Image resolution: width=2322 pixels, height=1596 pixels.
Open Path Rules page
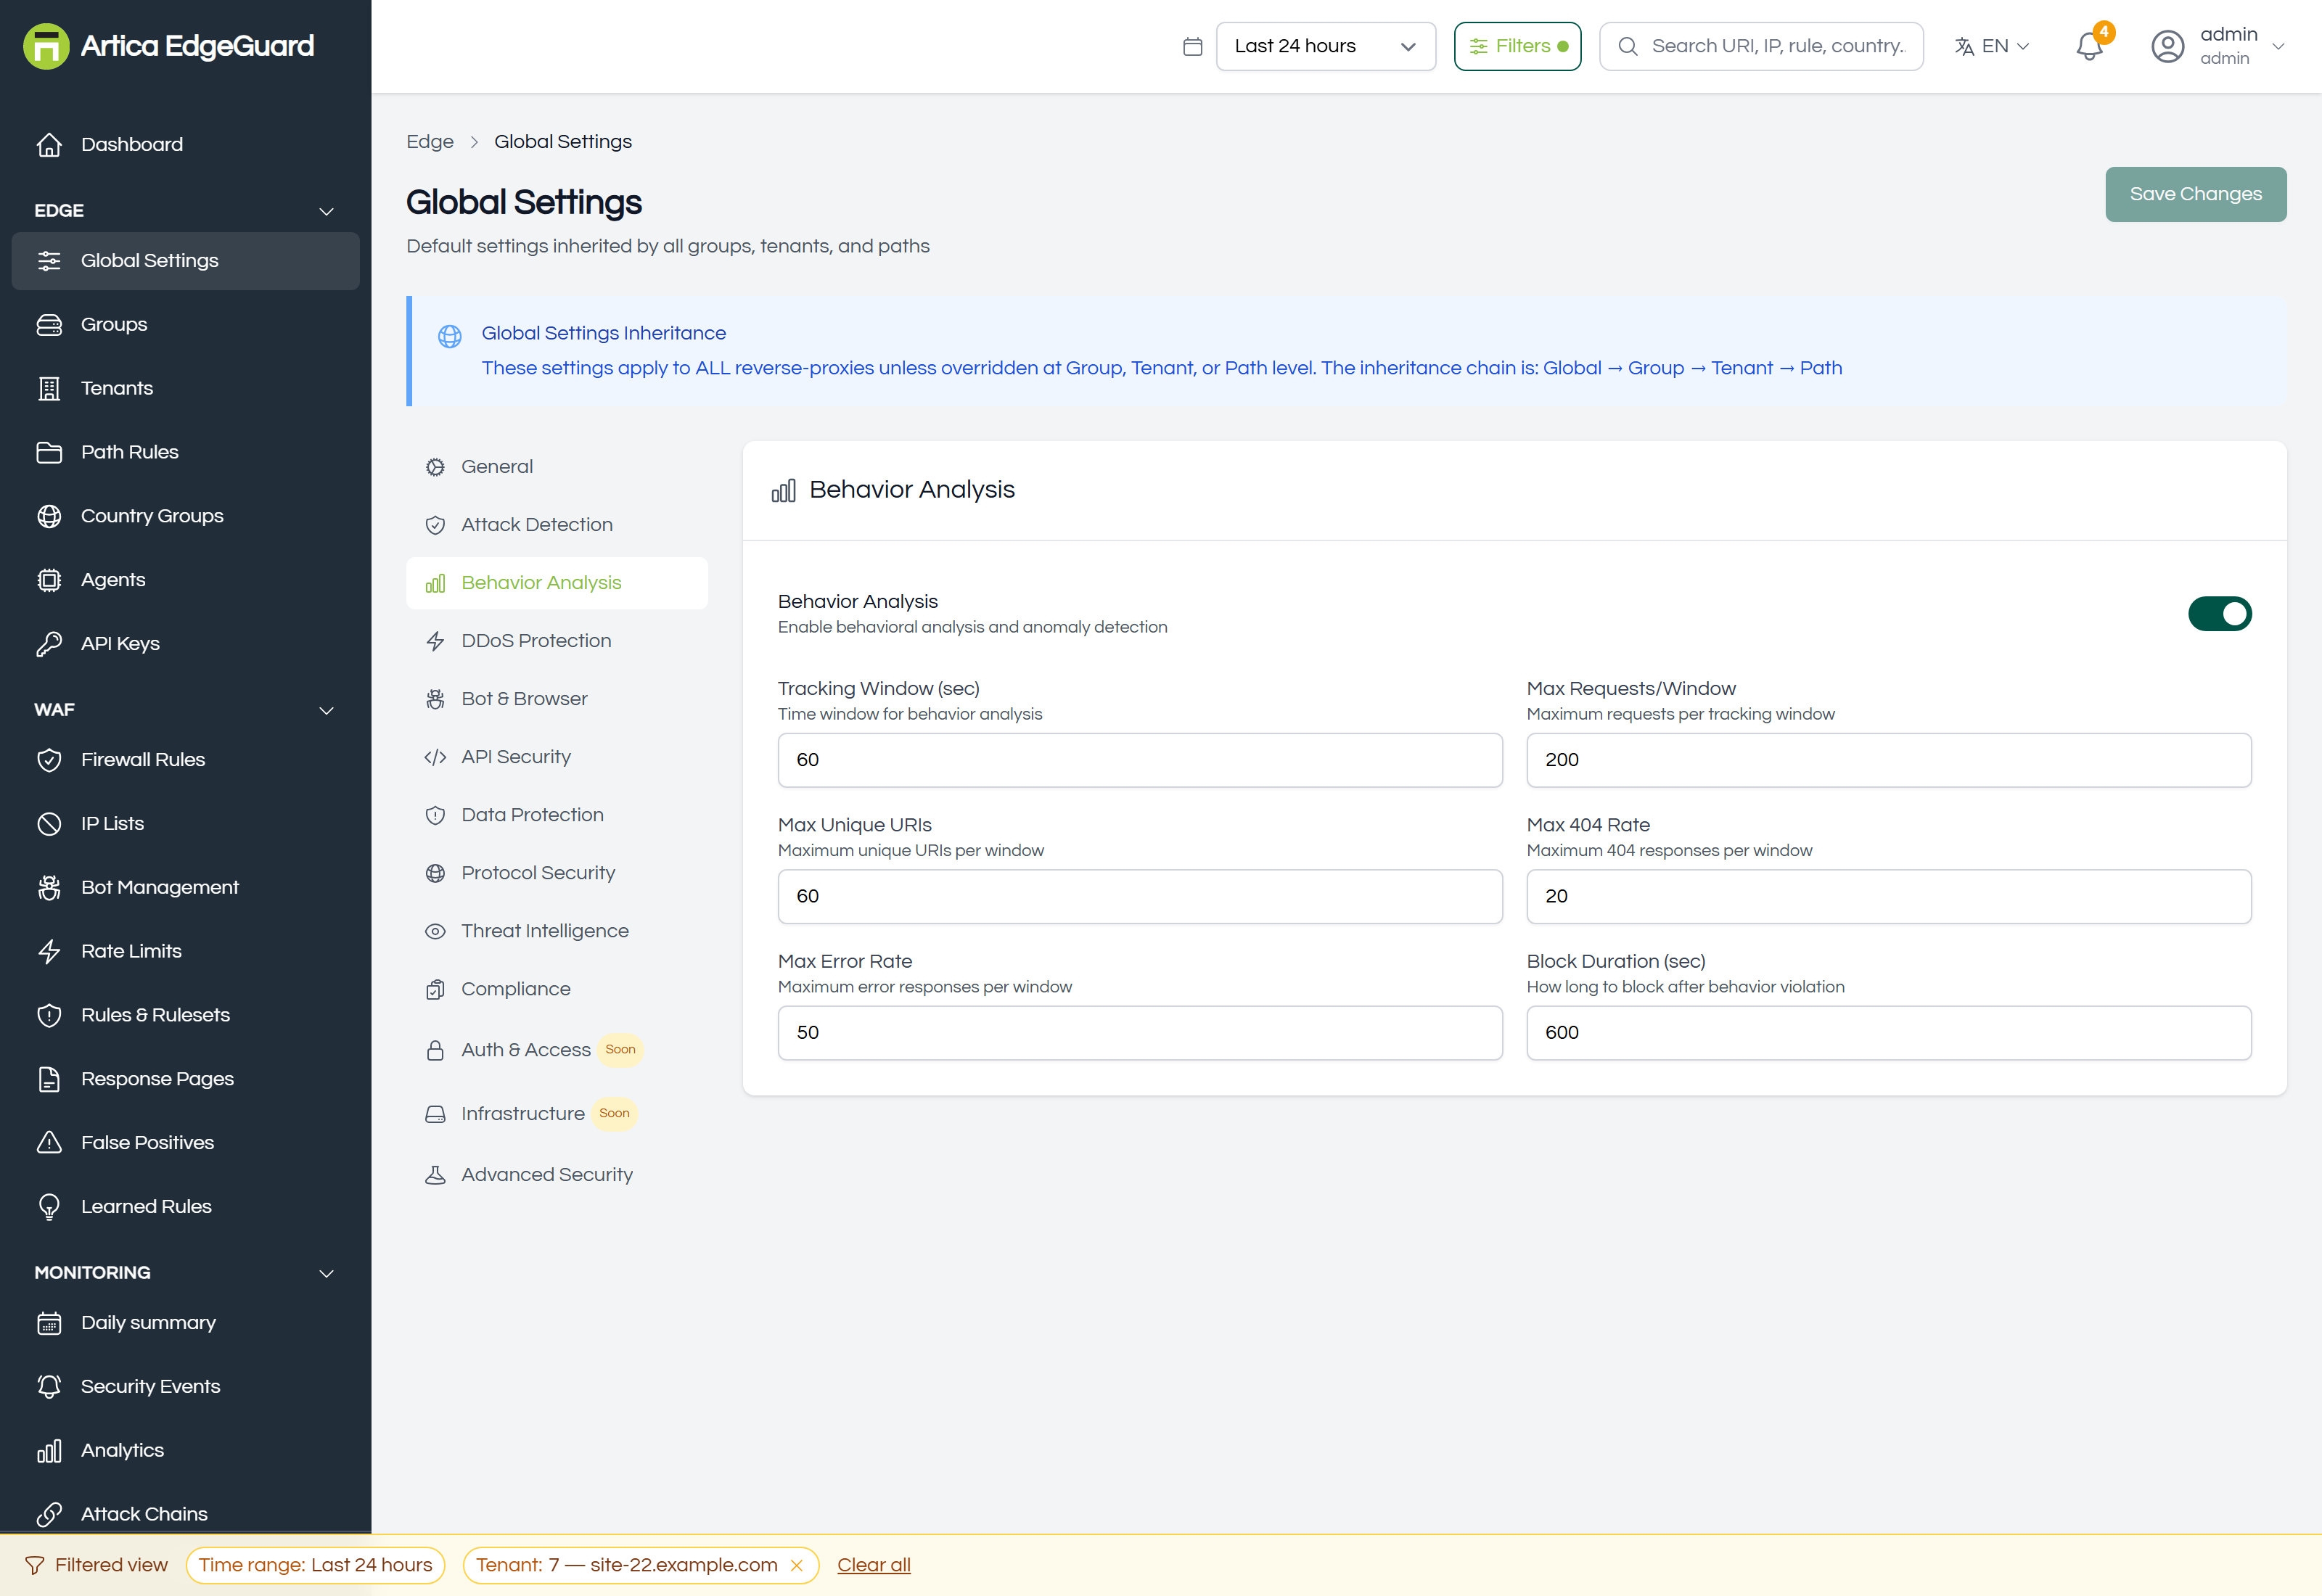[x=185, y=452]
